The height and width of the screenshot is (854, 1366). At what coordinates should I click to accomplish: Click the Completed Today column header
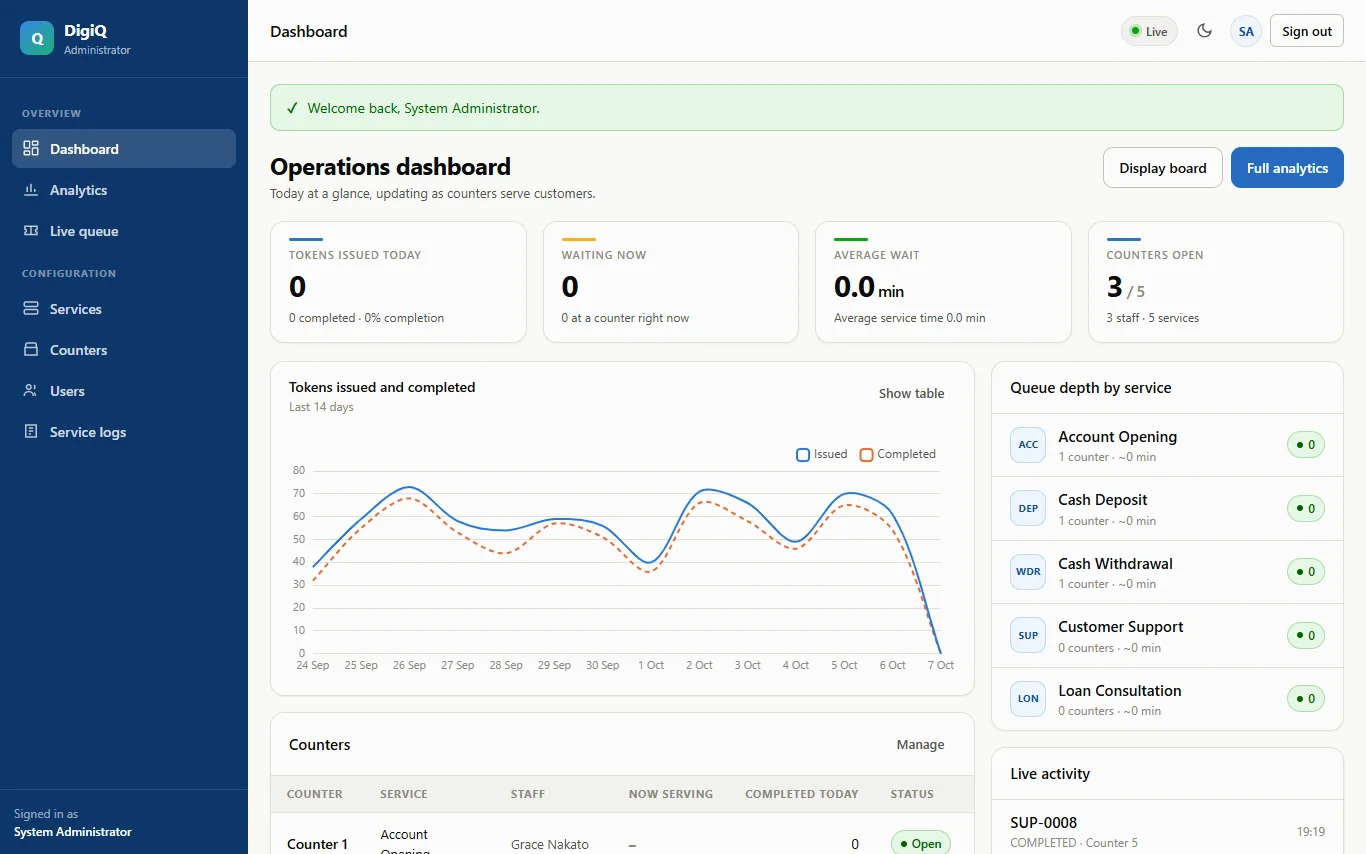click(802, 794)
